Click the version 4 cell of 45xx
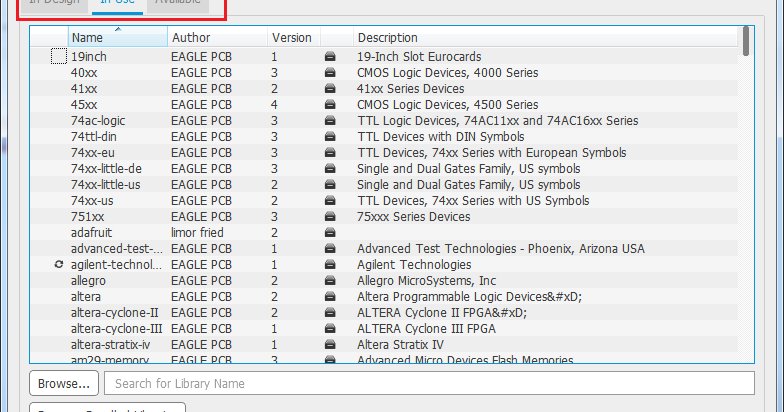This screenshot has height=412, width=784. [274, 104]
